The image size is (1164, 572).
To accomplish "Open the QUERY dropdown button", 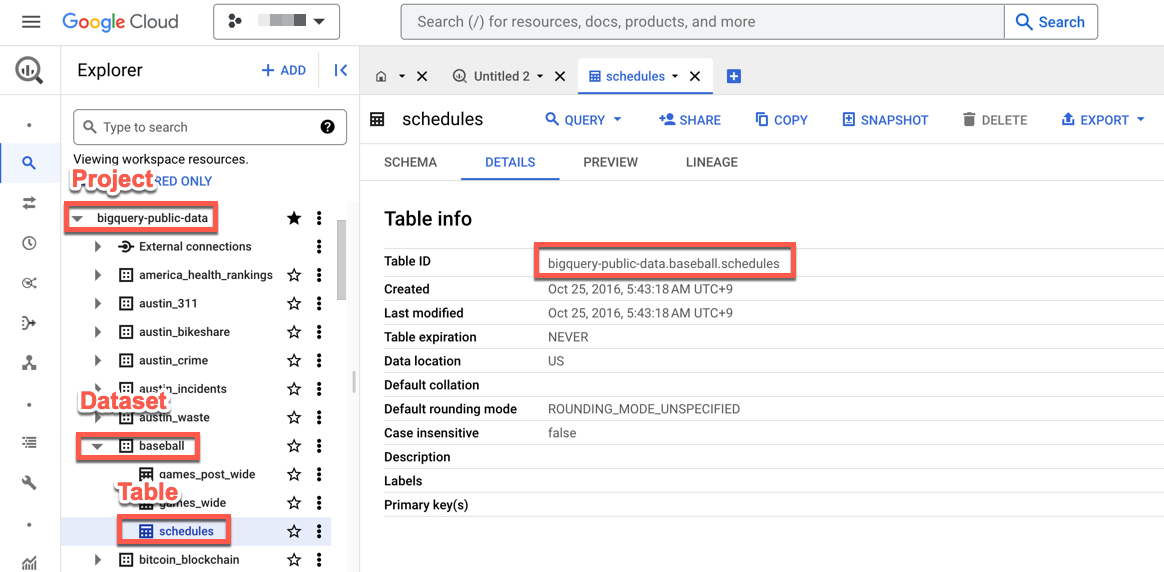I will 583,119.
